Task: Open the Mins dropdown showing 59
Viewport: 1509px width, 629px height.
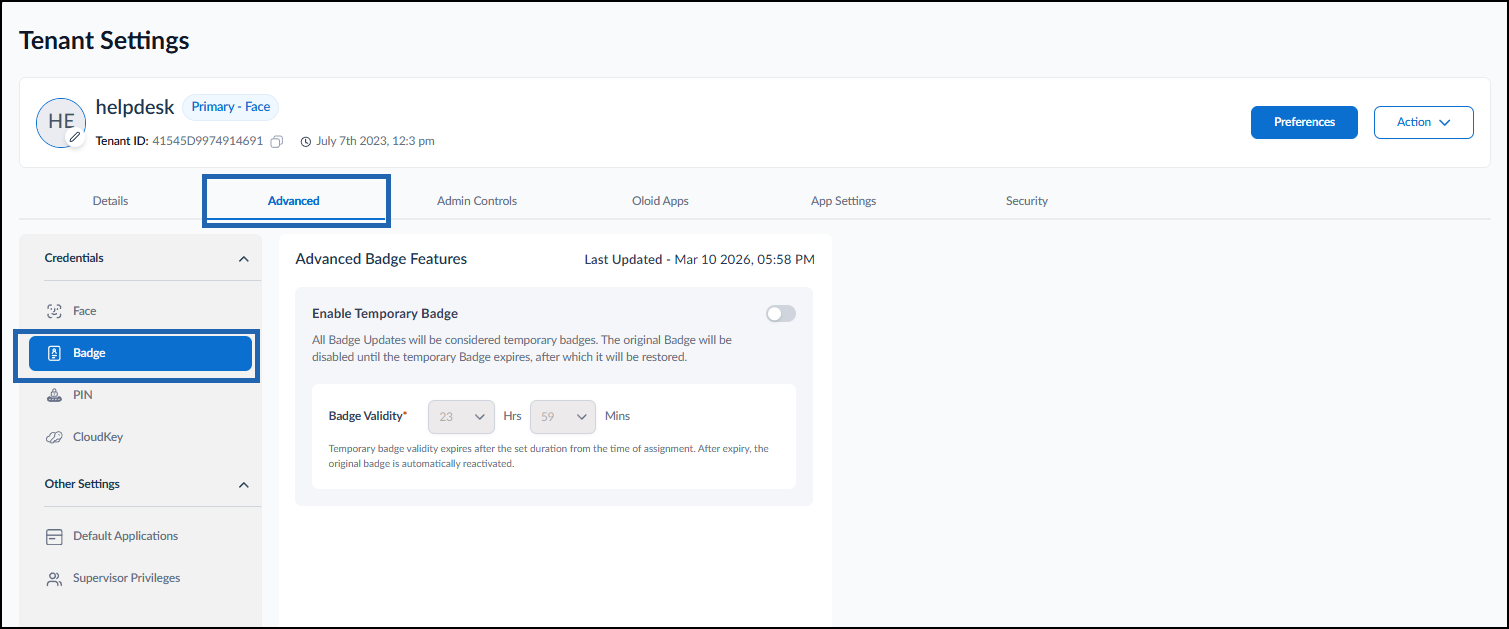Action: (x=563, y=416)
